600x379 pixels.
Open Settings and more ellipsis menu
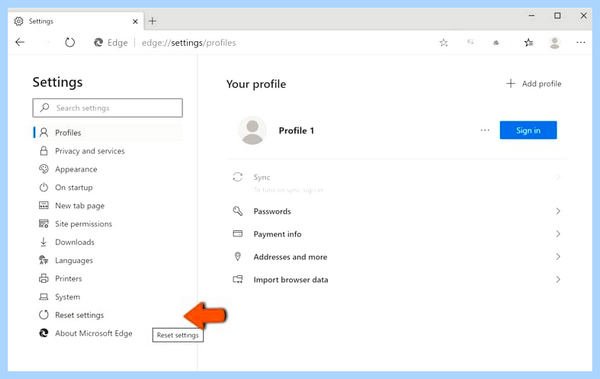[580, 42]
